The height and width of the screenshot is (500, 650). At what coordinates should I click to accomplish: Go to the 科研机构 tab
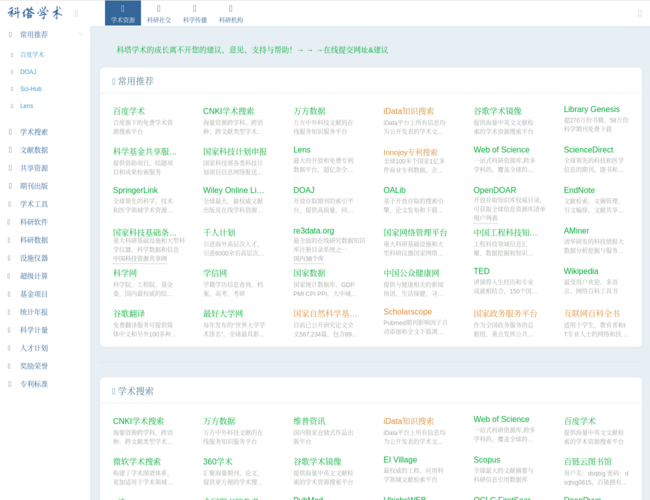[x=231, y=13]
